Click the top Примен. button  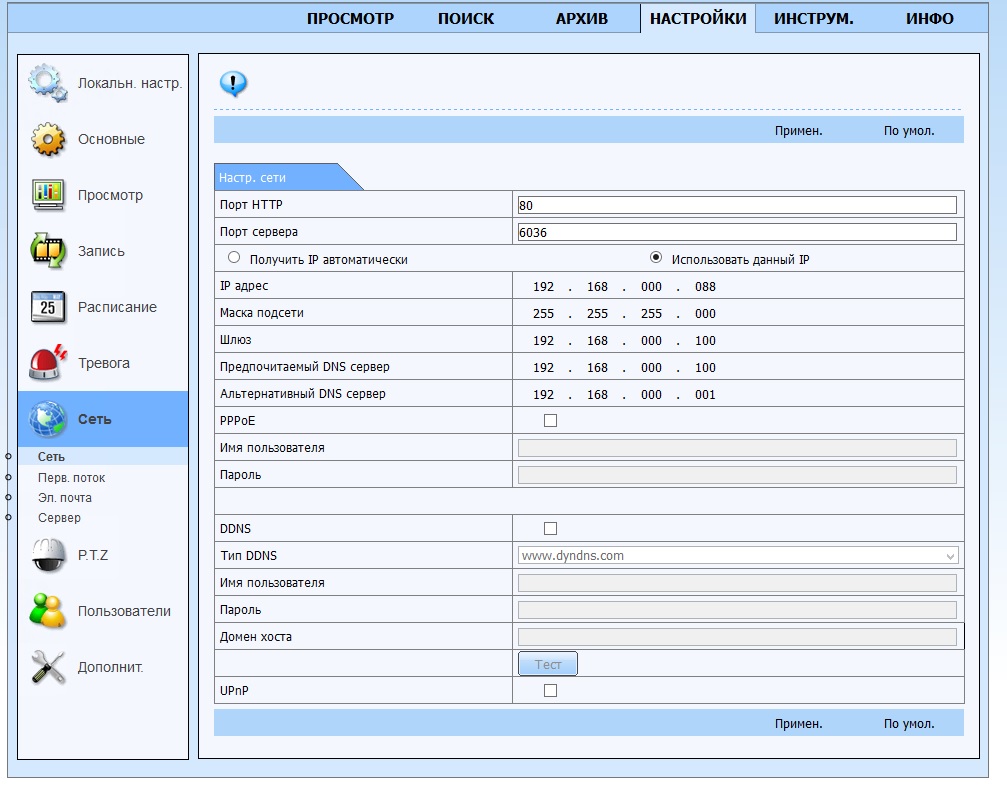[798, 131]
